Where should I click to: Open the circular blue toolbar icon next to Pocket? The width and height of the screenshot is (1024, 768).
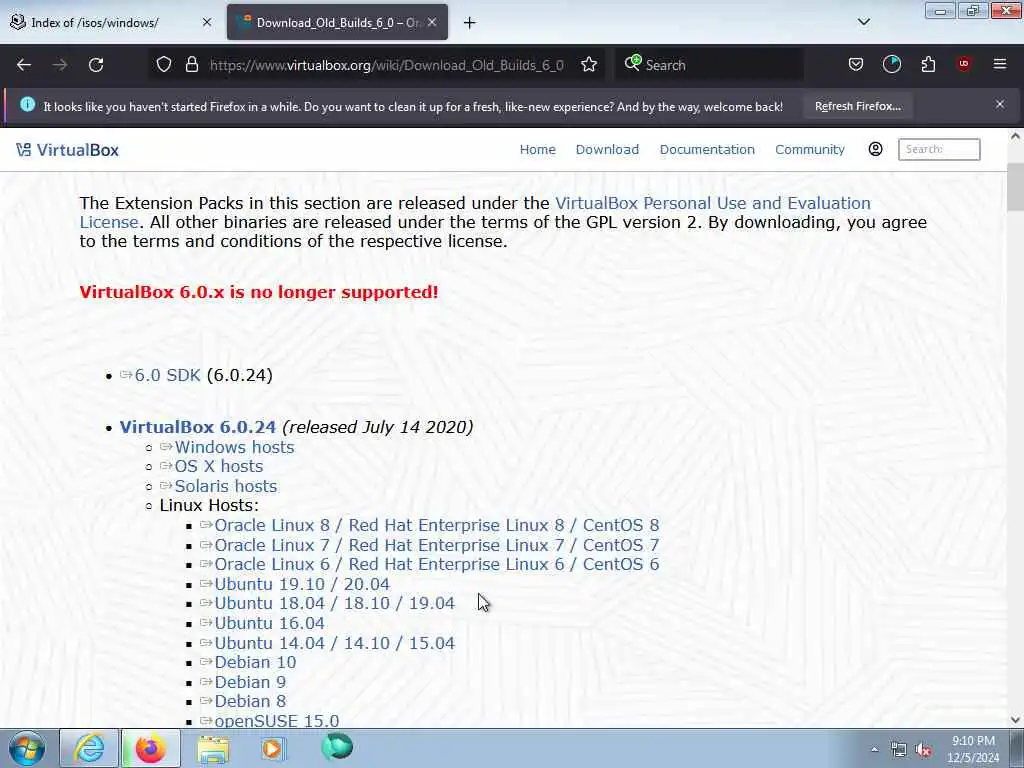click(891, 64)
